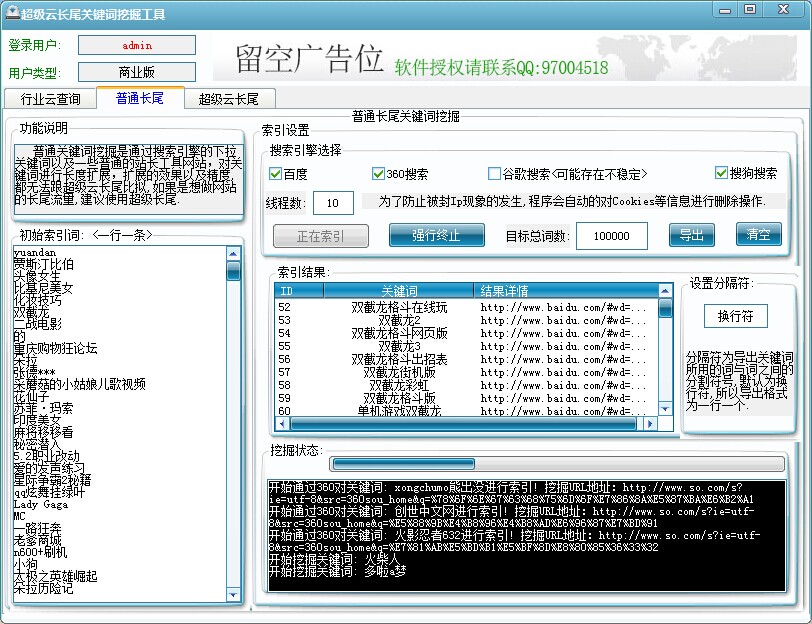Select result row 双截龙2

click(467, 321)
